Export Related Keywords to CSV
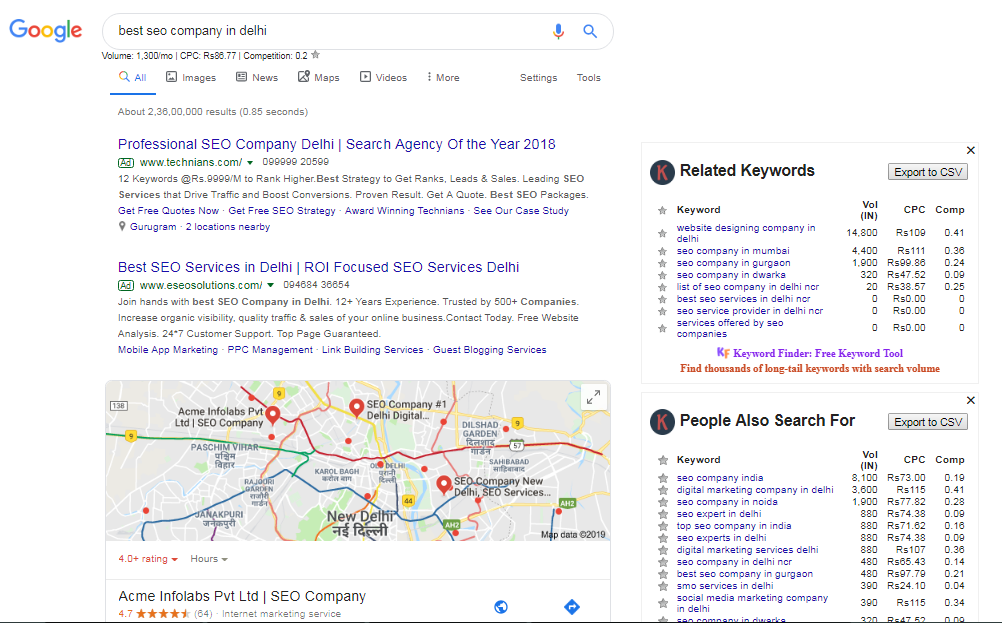 pos(928,172)
